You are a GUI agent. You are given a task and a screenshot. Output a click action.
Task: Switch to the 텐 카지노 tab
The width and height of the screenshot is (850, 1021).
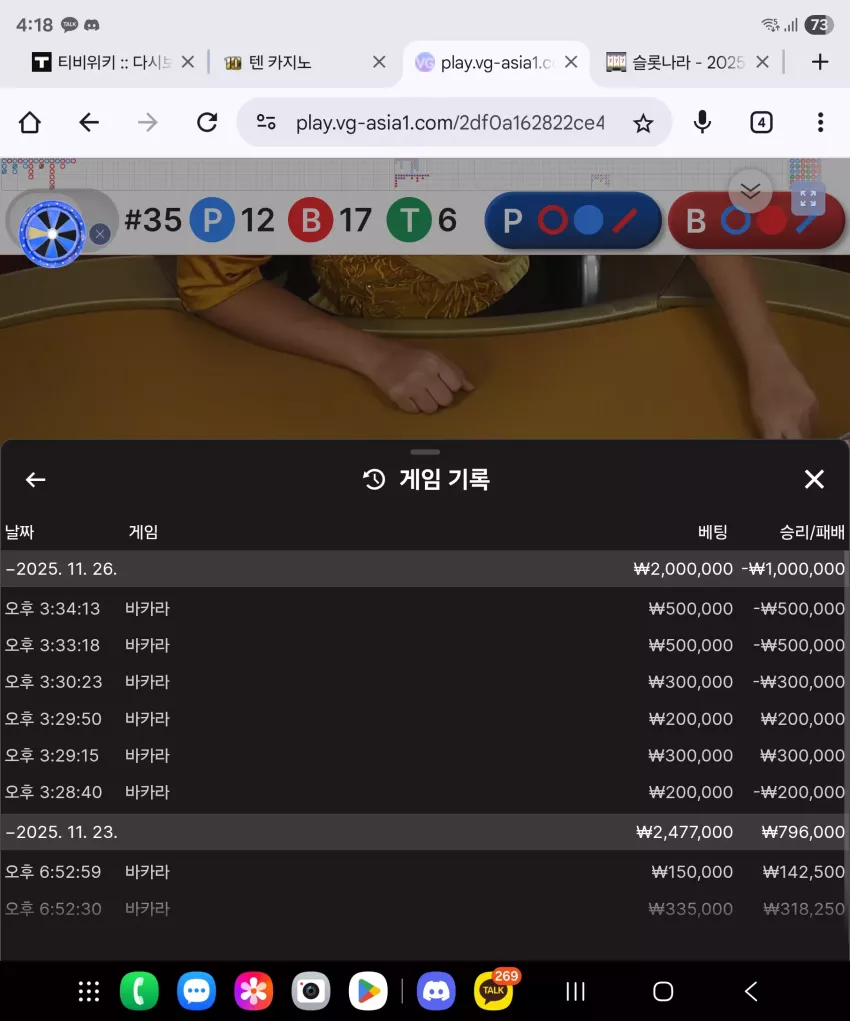click(268, 62)
